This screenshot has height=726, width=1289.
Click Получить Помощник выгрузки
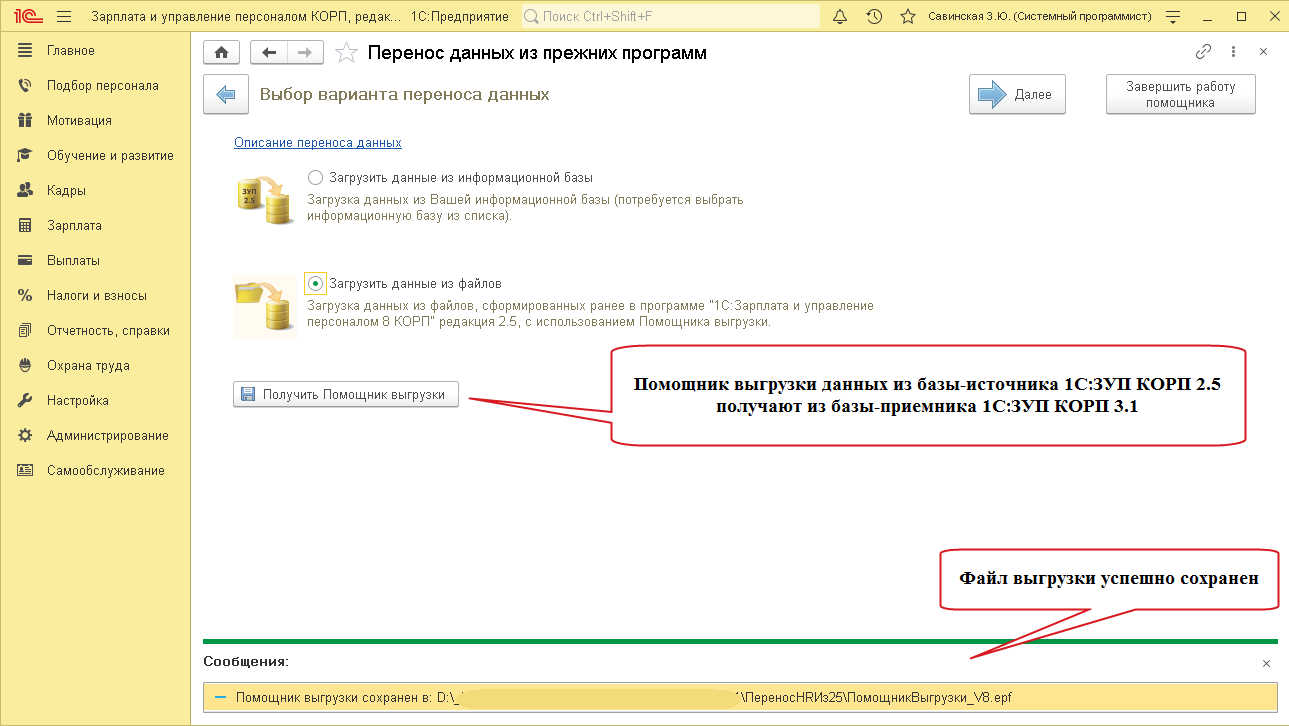[x=346, y=395]
